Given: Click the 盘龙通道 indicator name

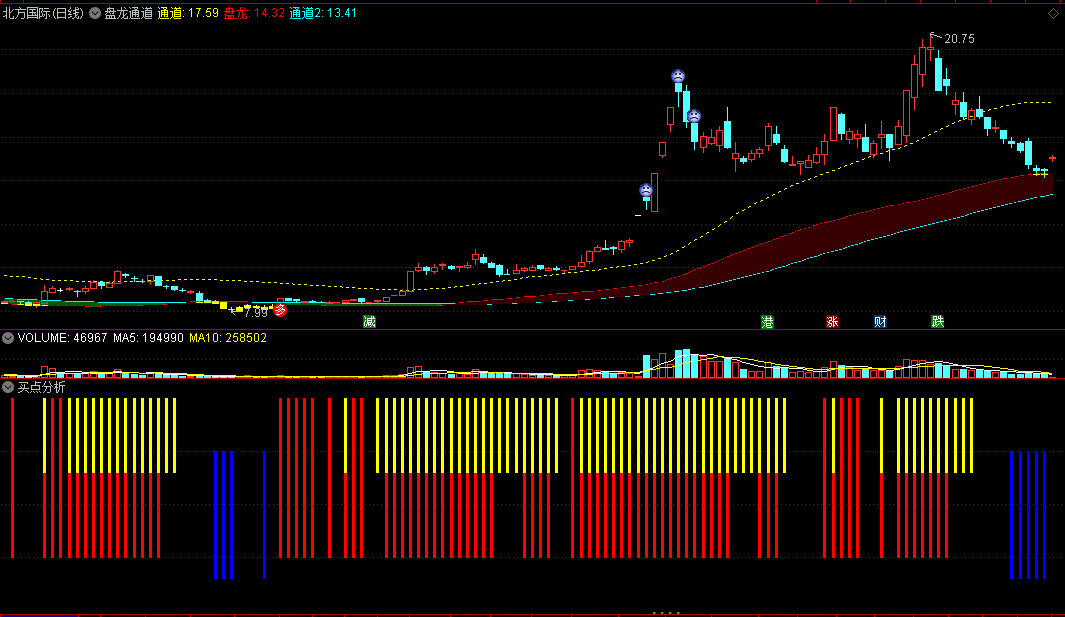Looking at the screenshot, I should [128, 13].
